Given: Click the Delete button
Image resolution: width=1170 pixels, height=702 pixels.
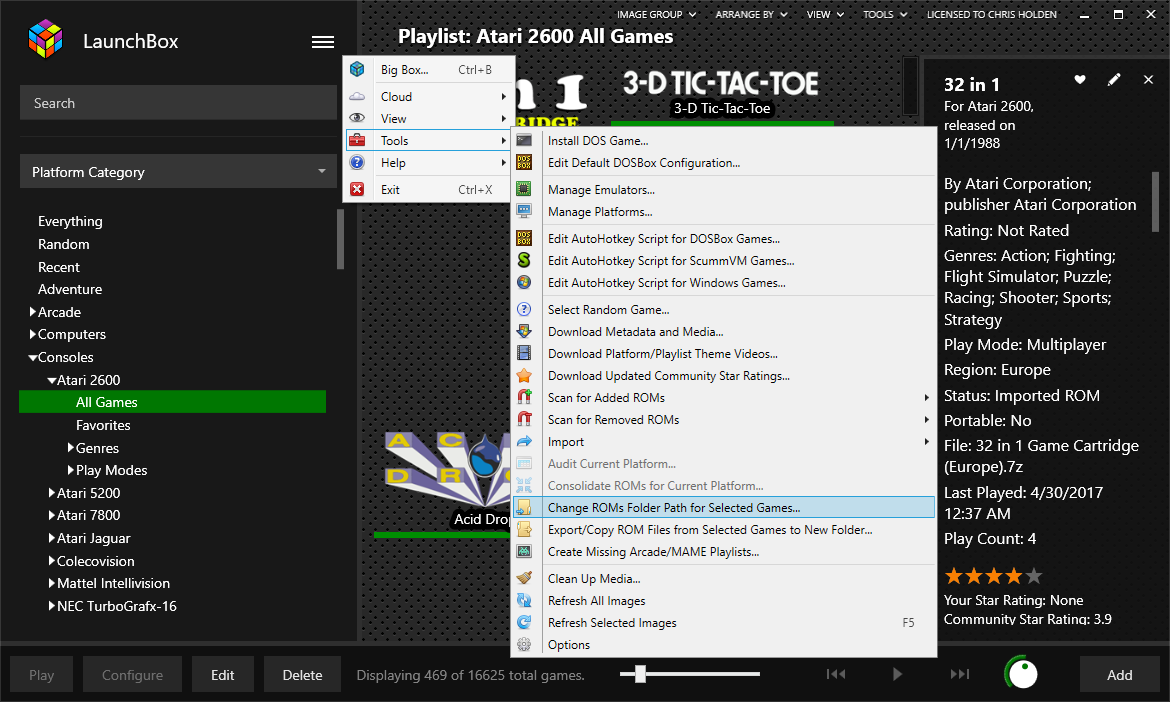Looking at the screenshot, I should coord(302,675).
